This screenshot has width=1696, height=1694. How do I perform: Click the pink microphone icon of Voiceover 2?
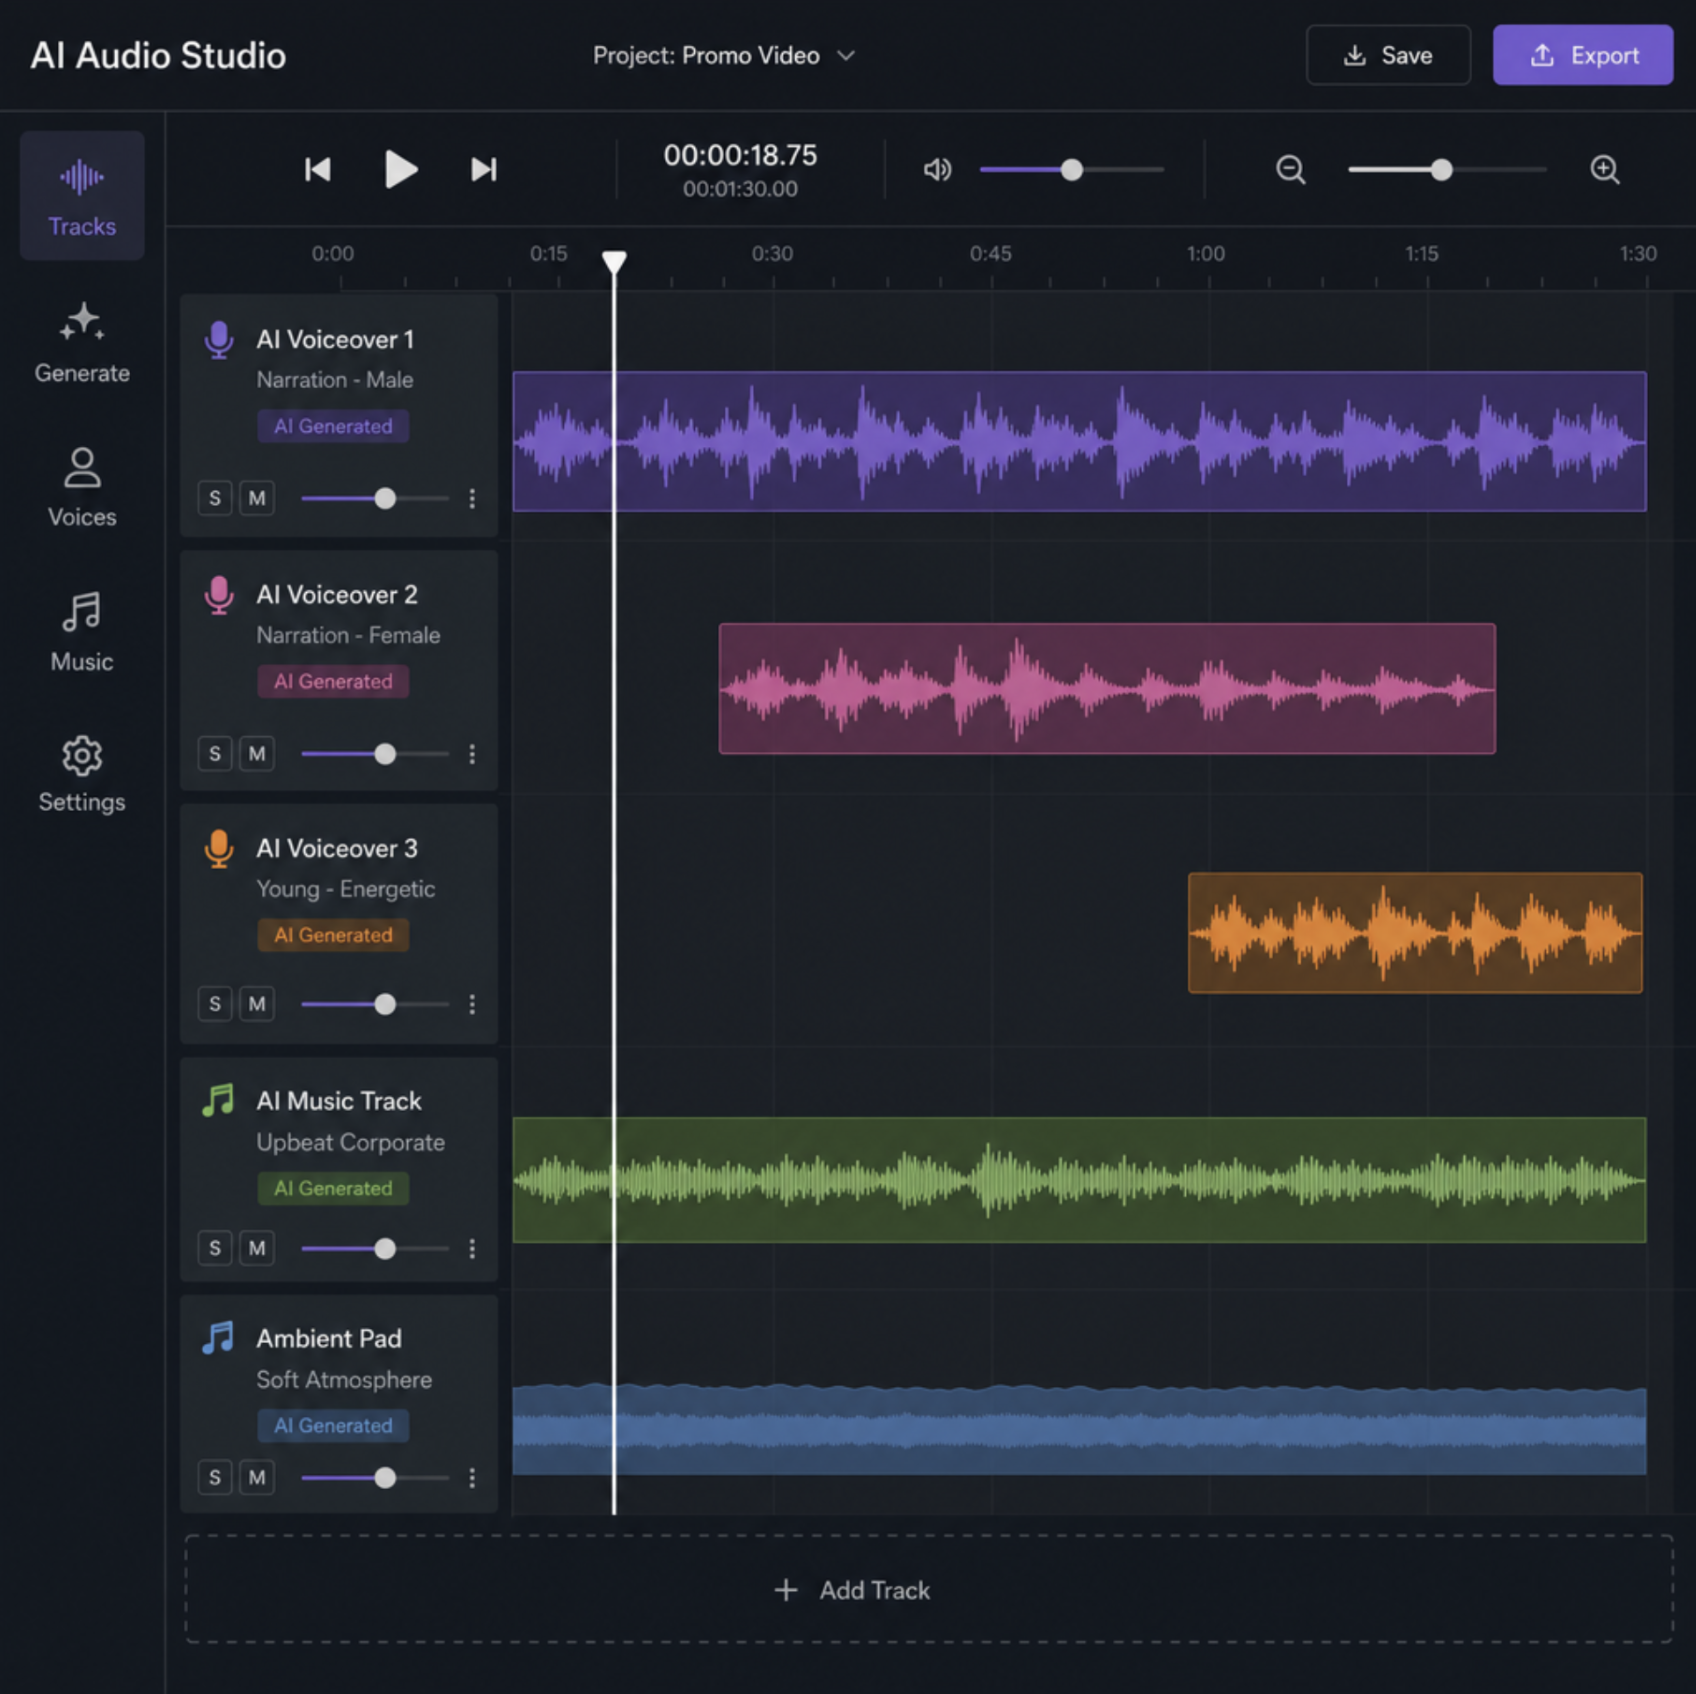(x=219, y=595)
